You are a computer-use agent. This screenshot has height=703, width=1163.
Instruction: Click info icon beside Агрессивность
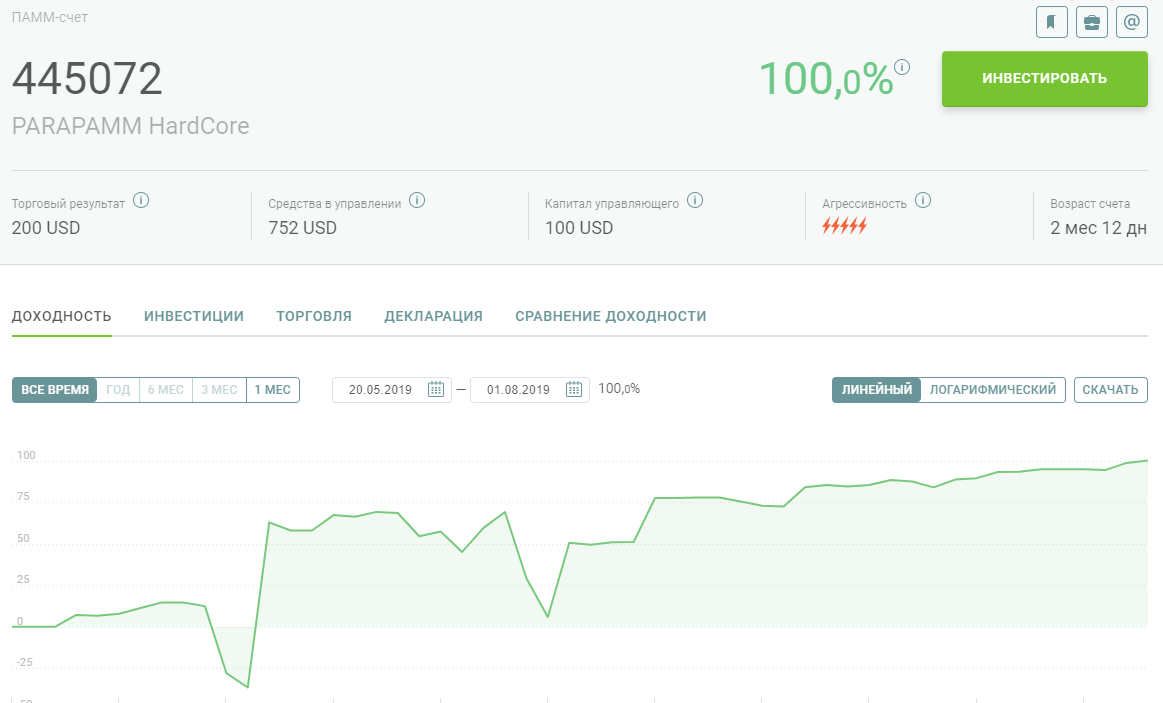(x=923, y=200)
